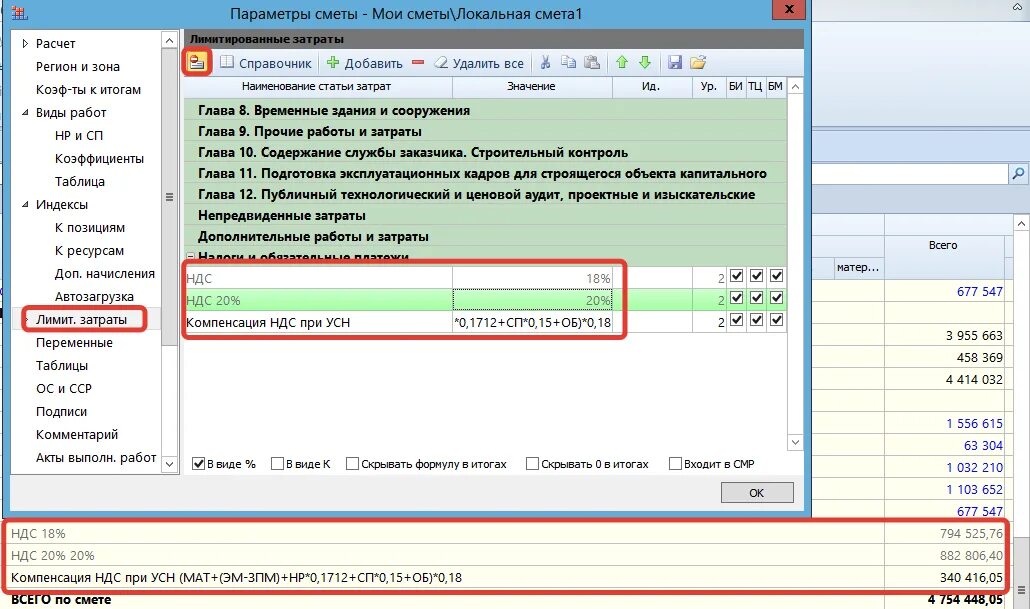Close the Параметры сметы dialog

(x=790, y=9)
